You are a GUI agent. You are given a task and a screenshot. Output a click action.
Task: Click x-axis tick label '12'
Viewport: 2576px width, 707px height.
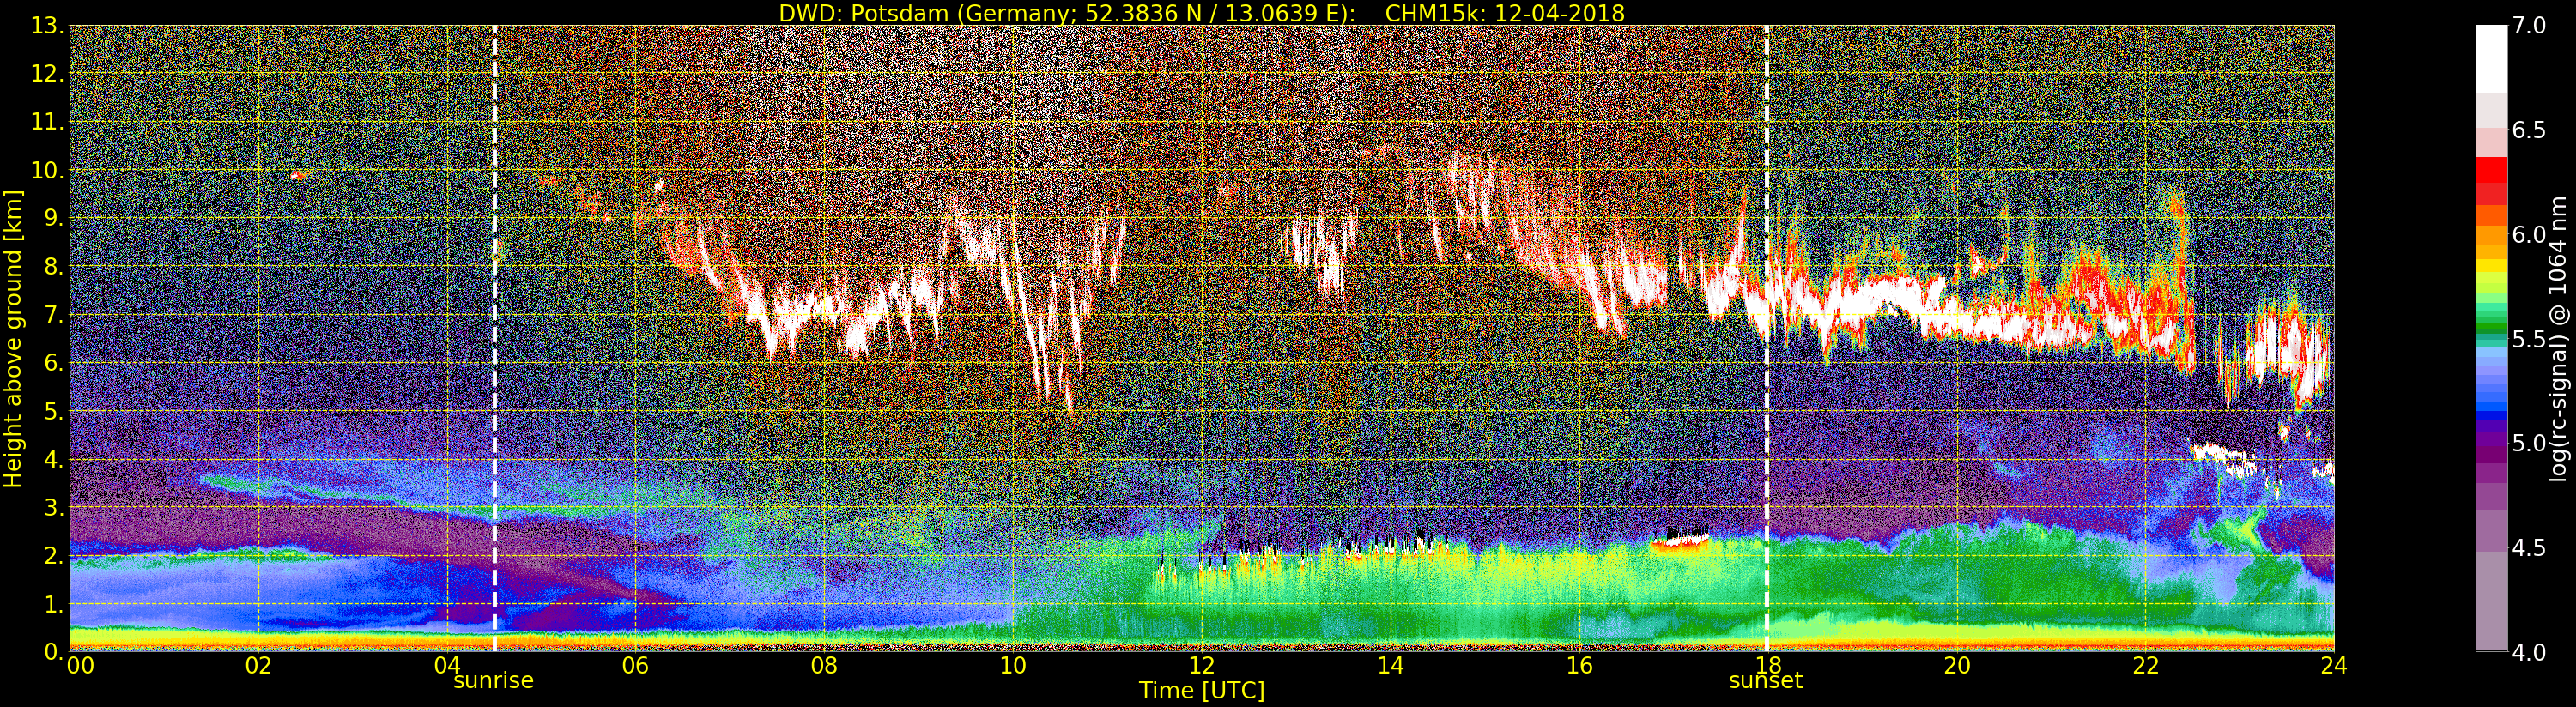coord(1202,666)
